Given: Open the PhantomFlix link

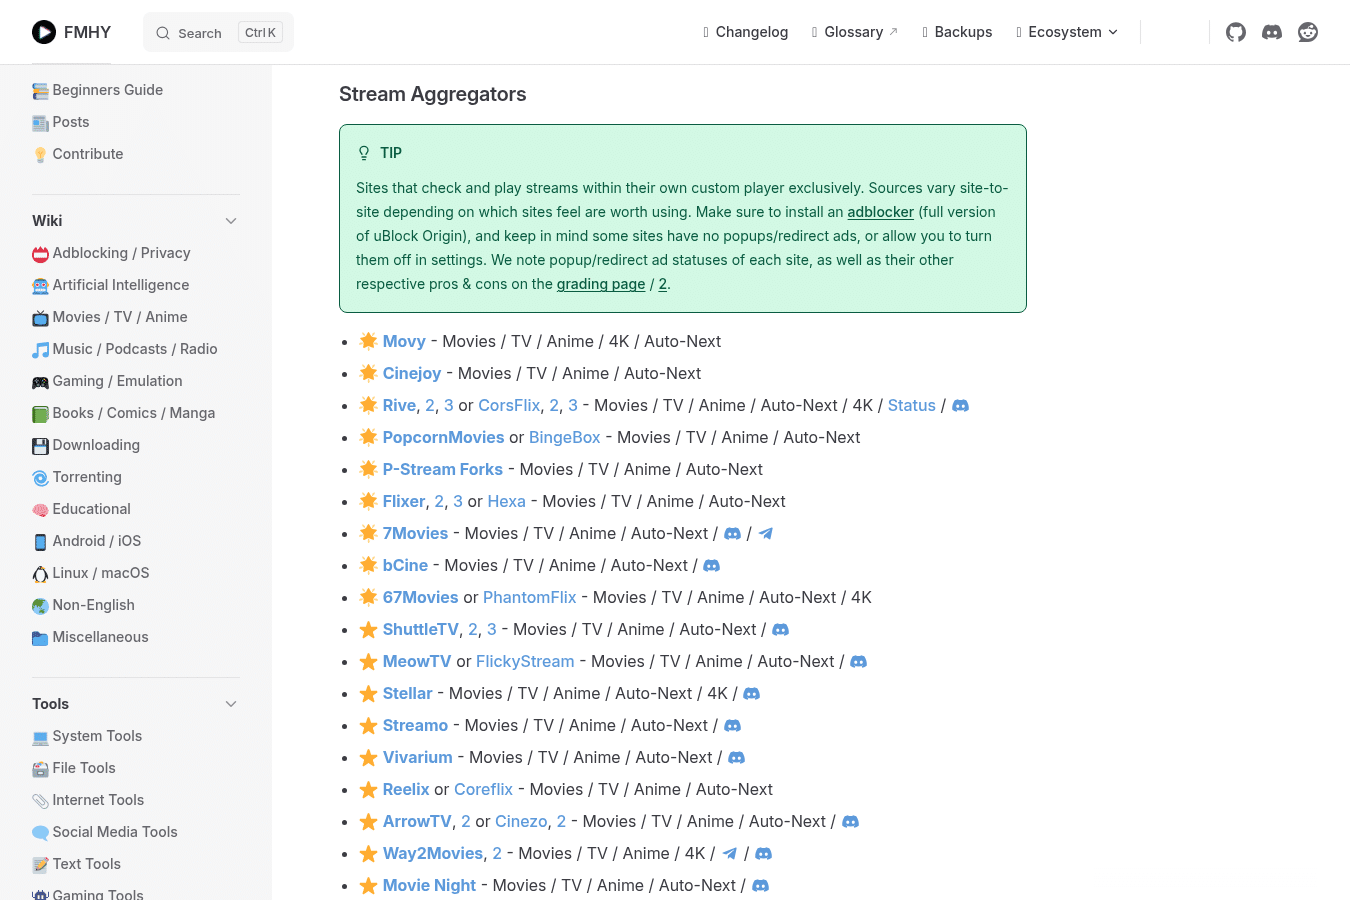Looking at the screenshot, I should coord(530,597).
